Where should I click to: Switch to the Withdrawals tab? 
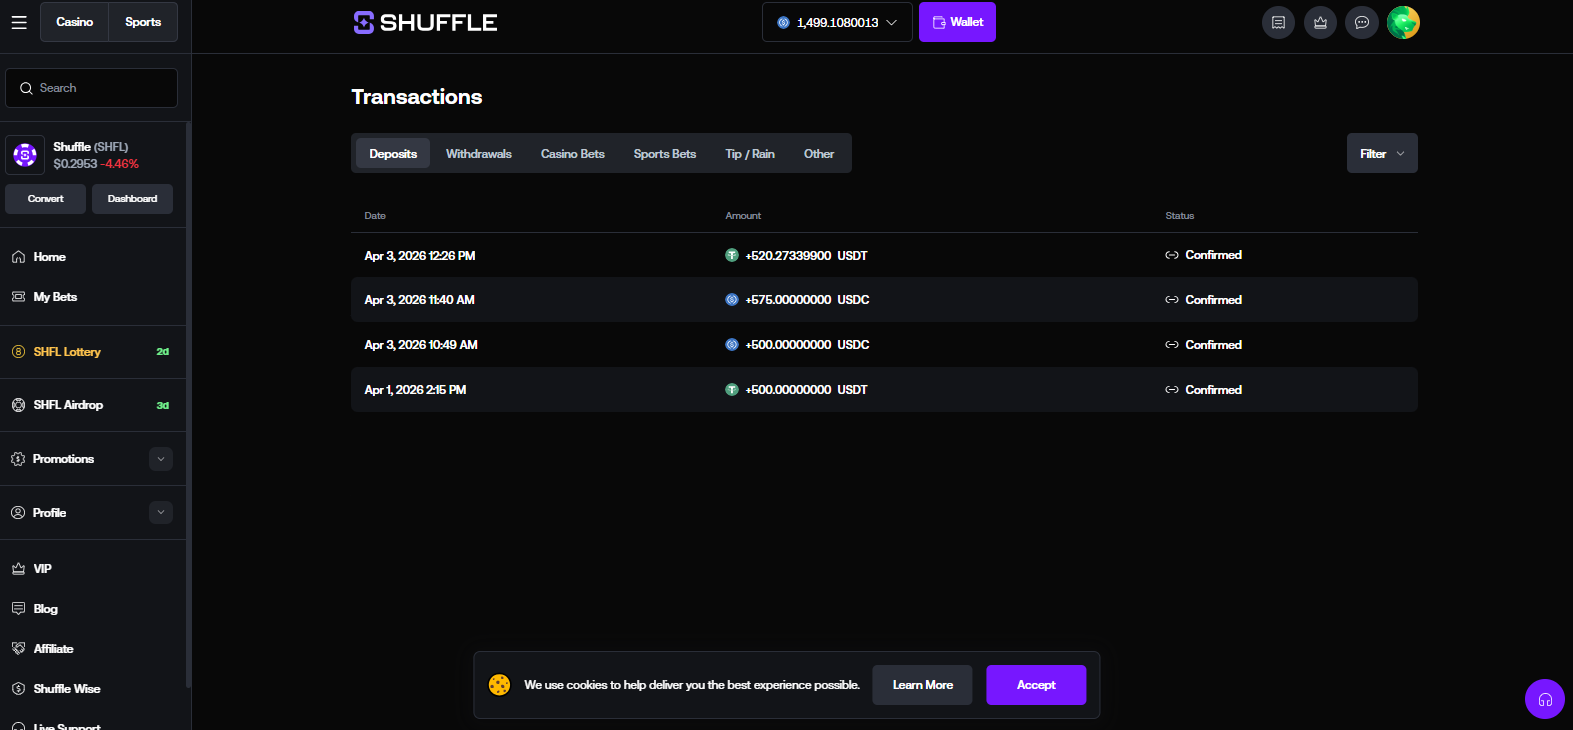(x=479, y=153)
